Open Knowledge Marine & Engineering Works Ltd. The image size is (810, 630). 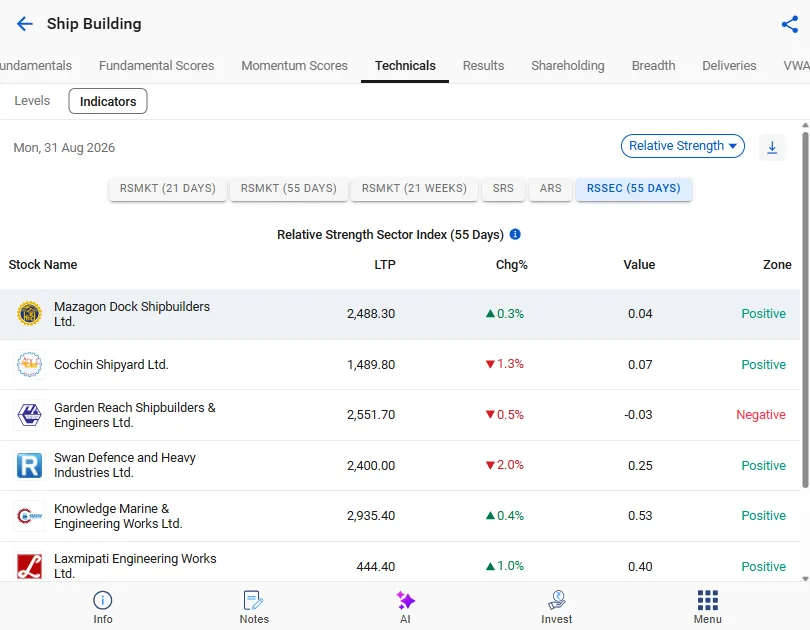coord(118,516)
